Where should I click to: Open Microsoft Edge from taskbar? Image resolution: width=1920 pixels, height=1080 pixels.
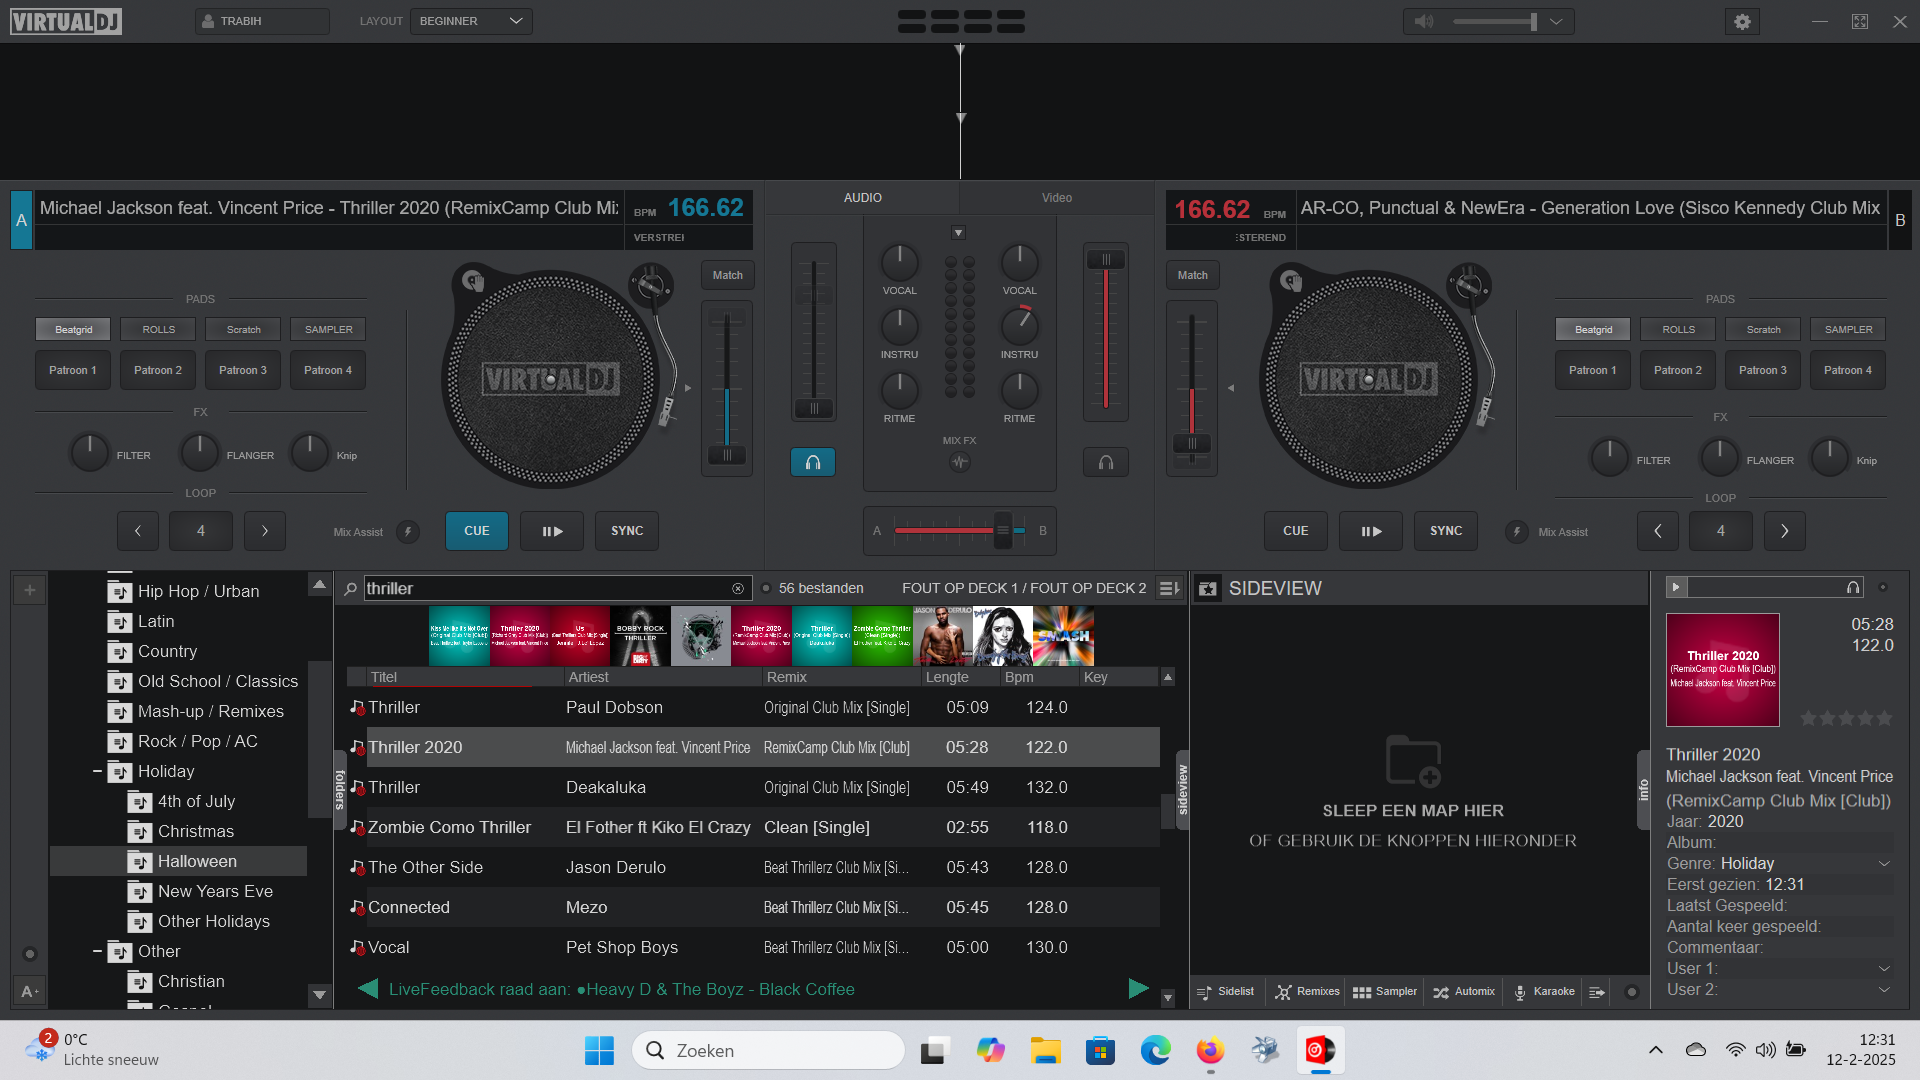(1155, 1050)
